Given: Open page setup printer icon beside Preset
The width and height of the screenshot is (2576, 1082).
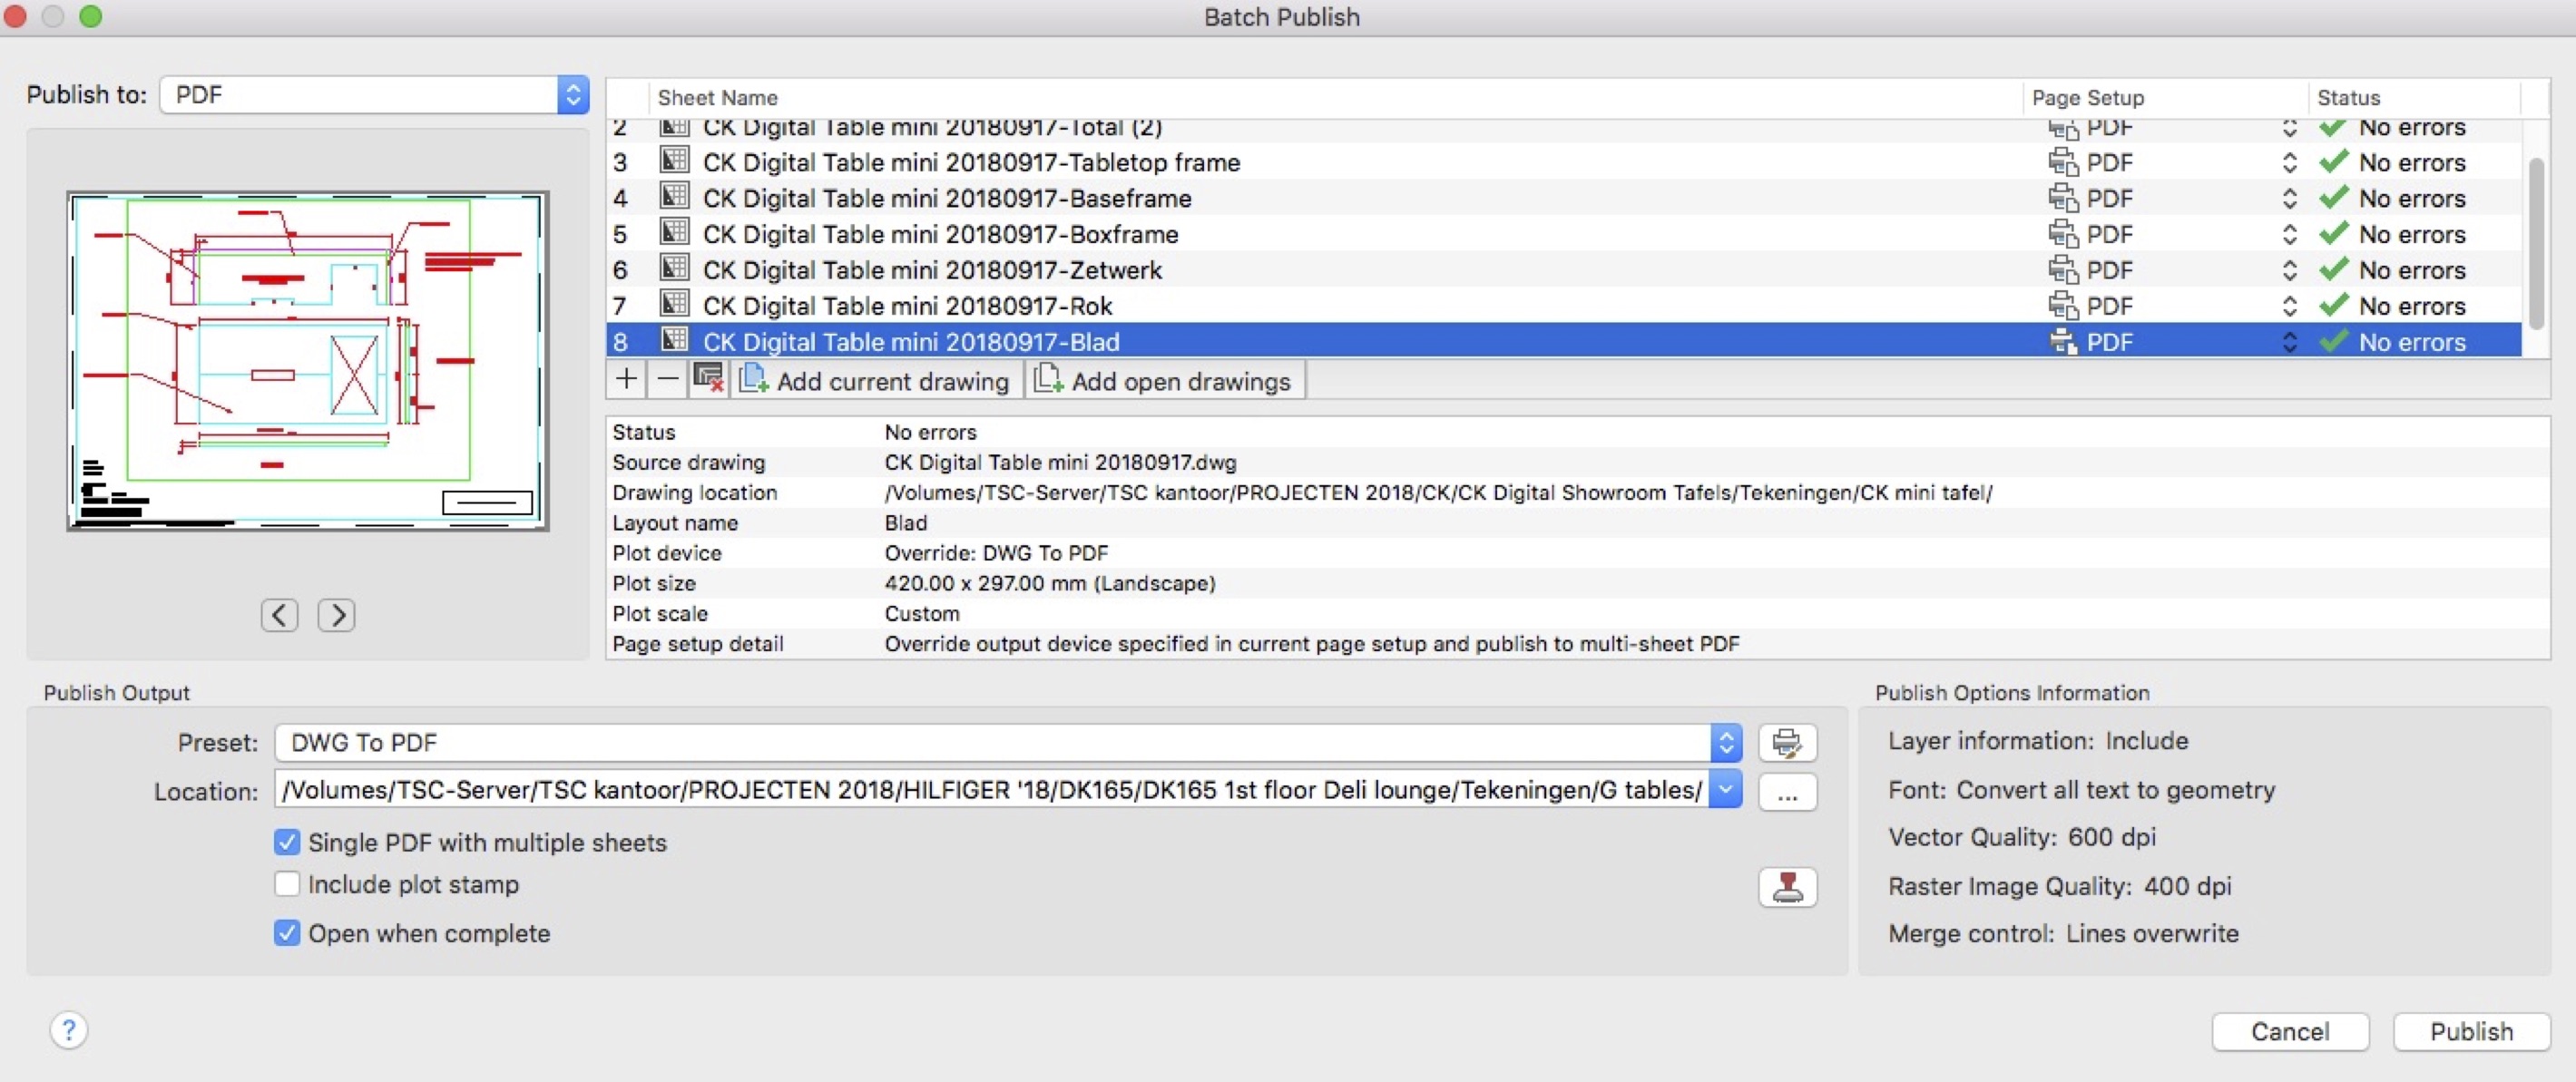Looking at the screenshot, I should [1786, 743].
